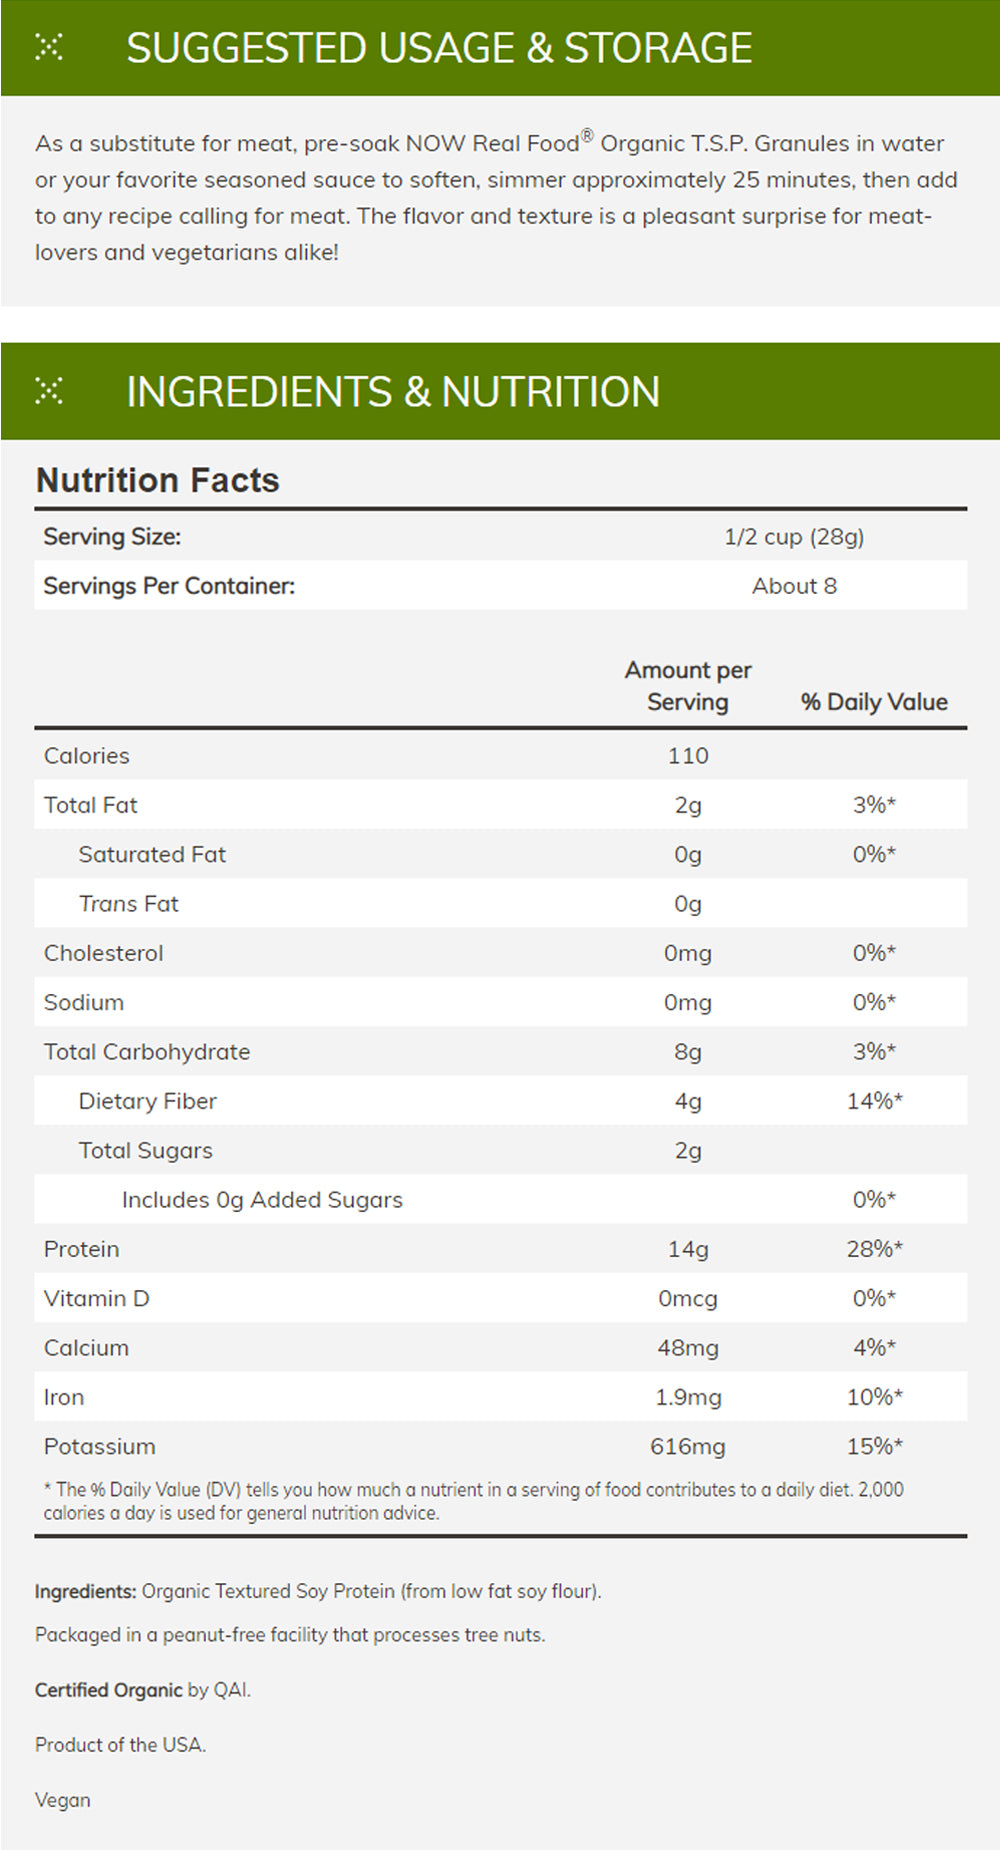This screenshot has width=1000, height=1850.
Task: Click the Iron row label
Action: click(x=64, y=1397)
